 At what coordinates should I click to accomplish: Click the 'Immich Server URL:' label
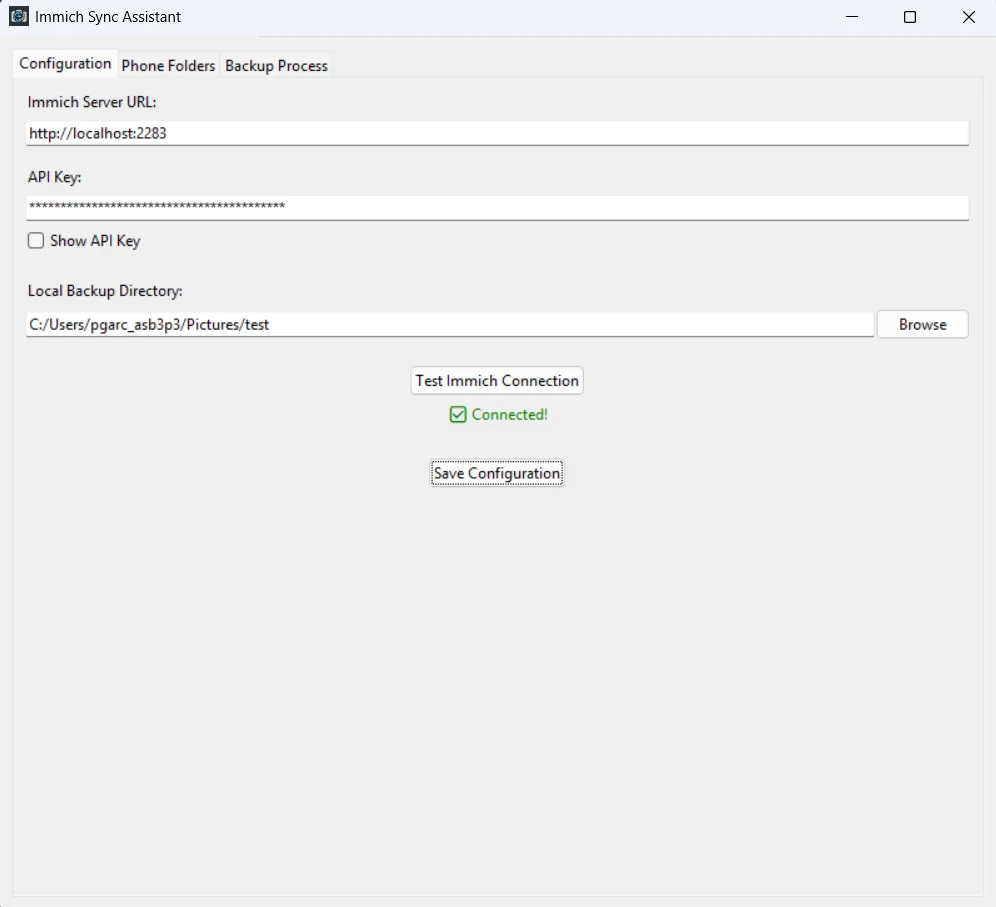point(92,102)
